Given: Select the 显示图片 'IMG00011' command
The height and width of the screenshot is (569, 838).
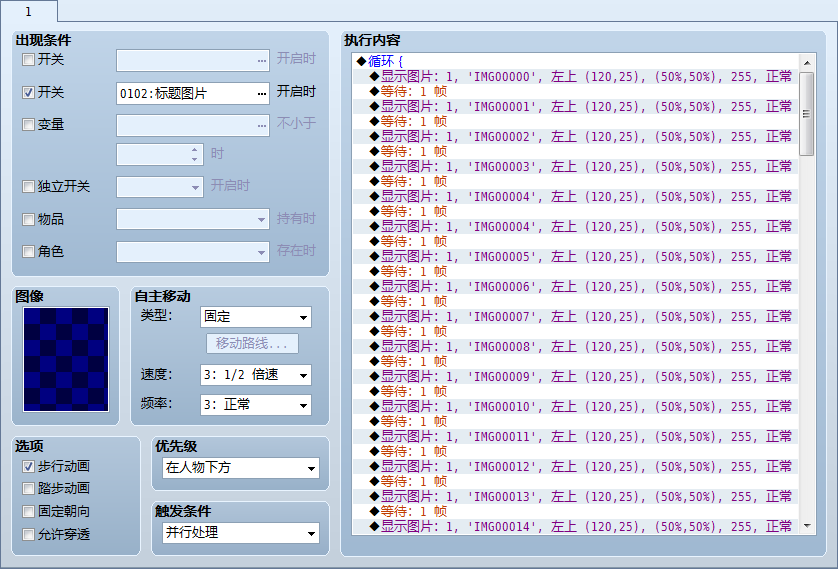Looking at the screenshot, I should (576, 437).
